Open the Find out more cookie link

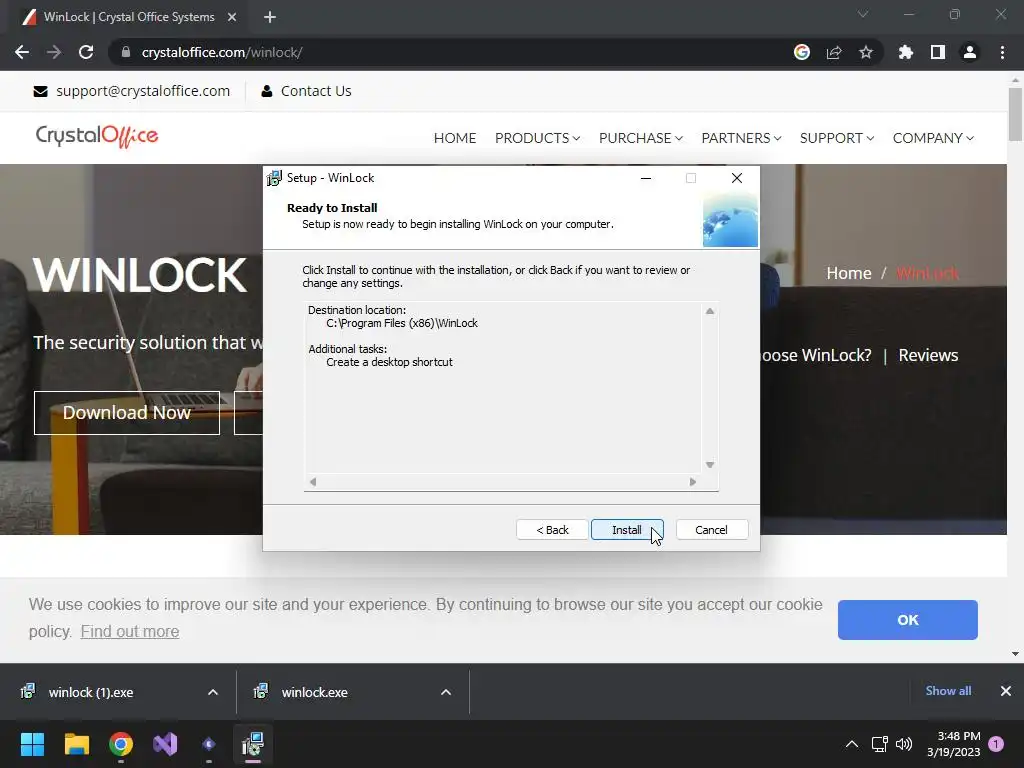129,632
